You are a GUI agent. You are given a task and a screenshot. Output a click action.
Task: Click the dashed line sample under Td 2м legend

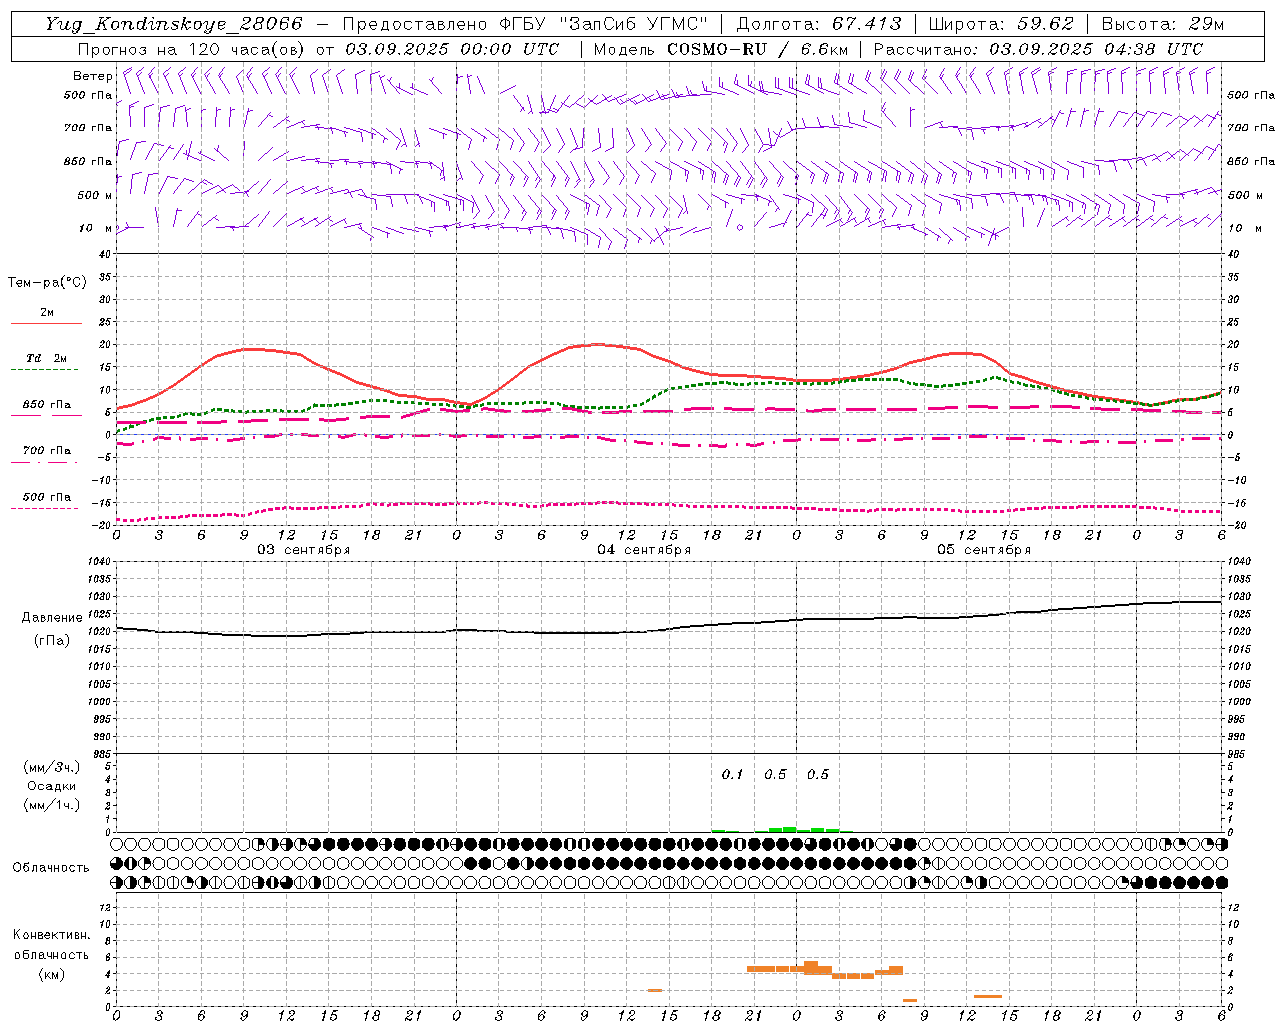(x=46, y=370)
